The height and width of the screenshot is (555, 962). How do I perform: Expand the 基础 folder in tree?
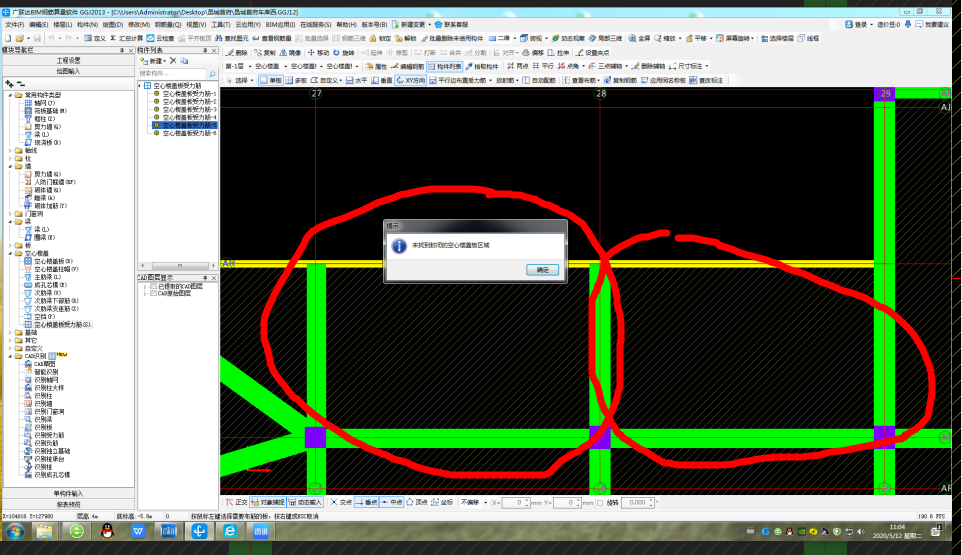[10, 332]
